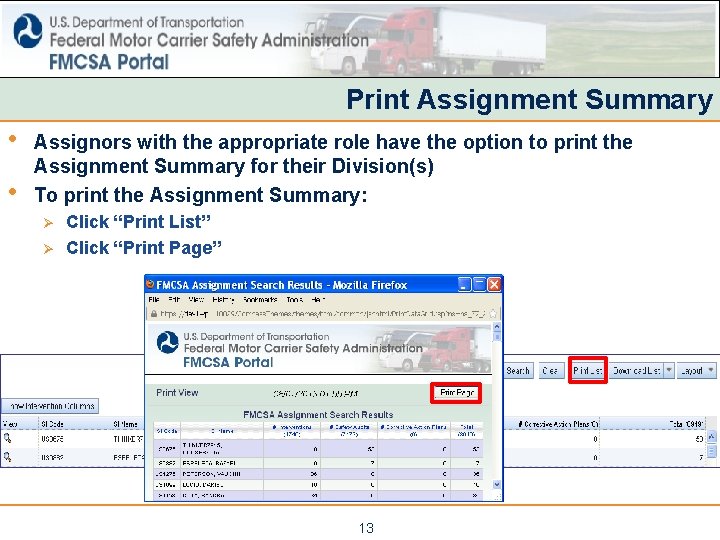
Task: Click scroll-up arrow of background table scrollbar
Action: click(711, 437)
